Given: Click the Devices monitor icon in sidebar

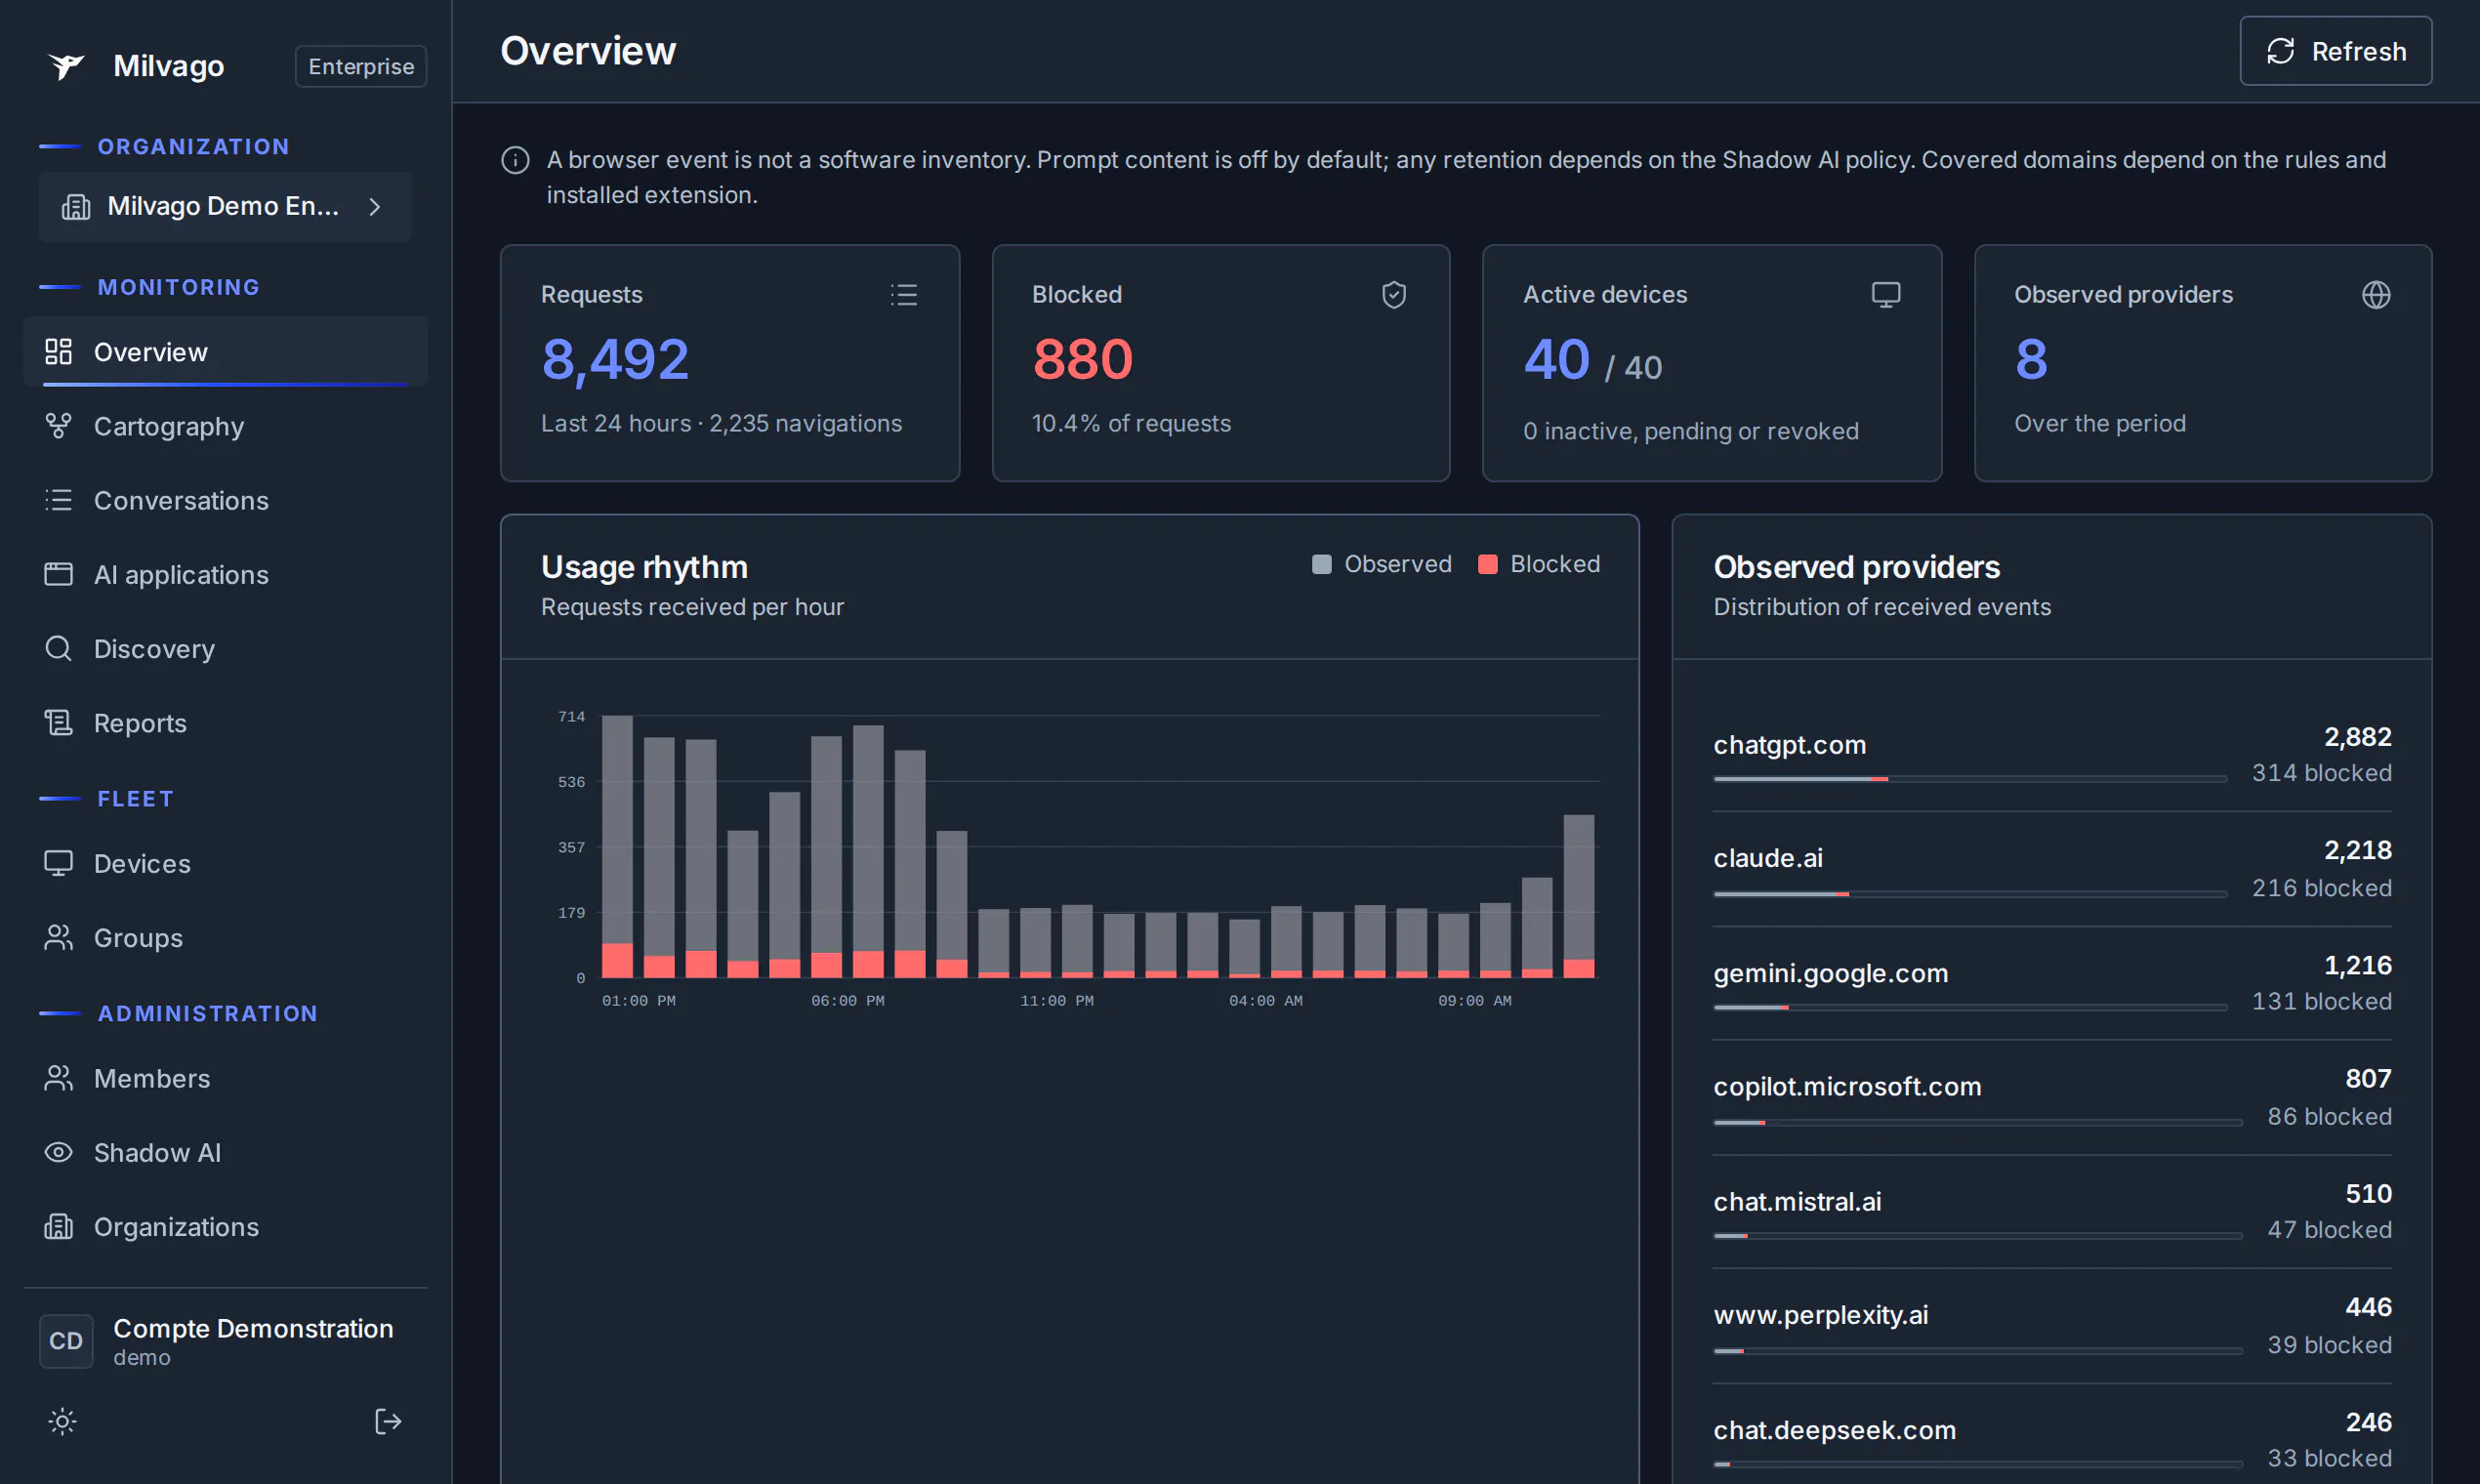Looking at the screenshot, I should pyautogui.click(x=58, y=863).
